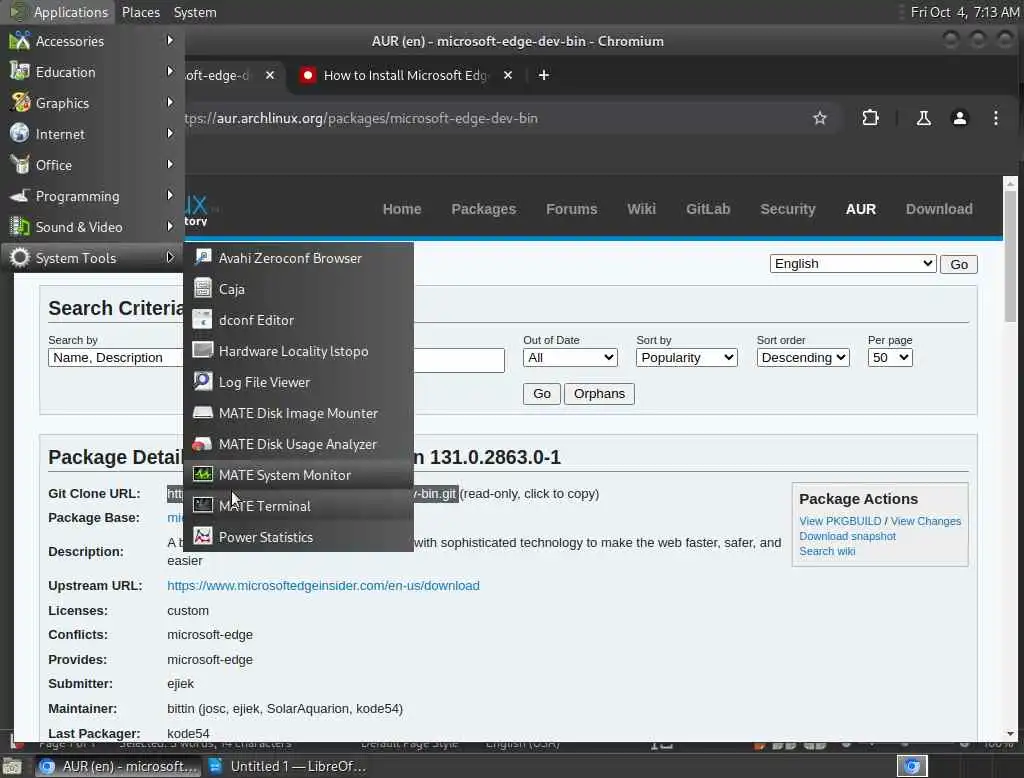1024x778 pixels.
Task: Click the search Go button
Action: pos(541,394)
